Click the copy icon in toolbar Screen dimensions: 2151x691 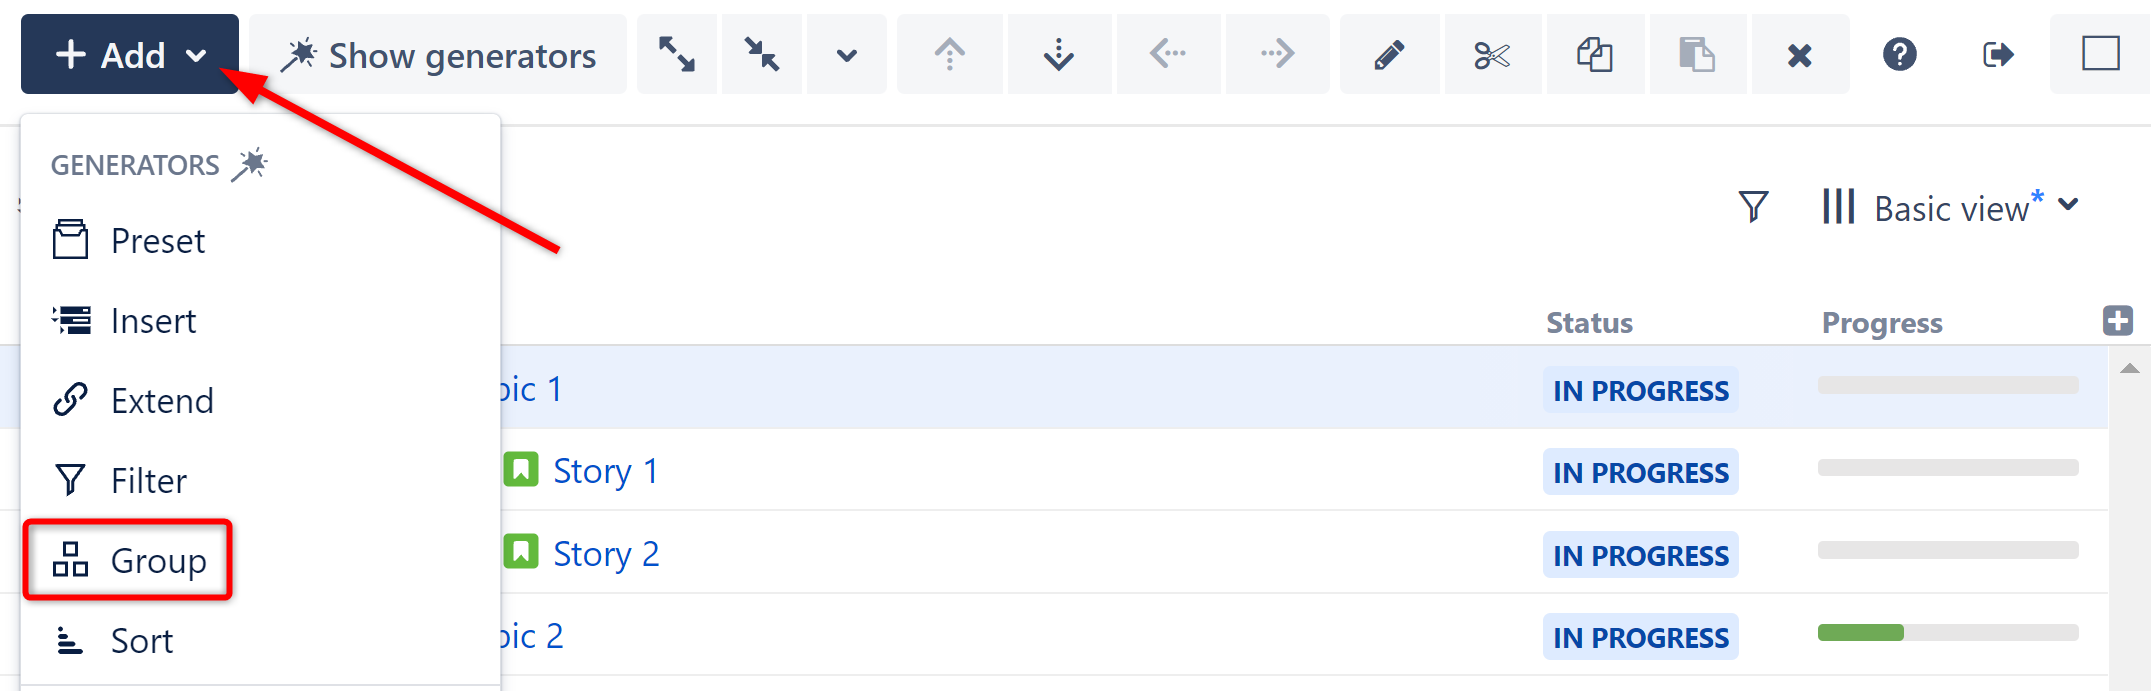(x=1595, y=54)
